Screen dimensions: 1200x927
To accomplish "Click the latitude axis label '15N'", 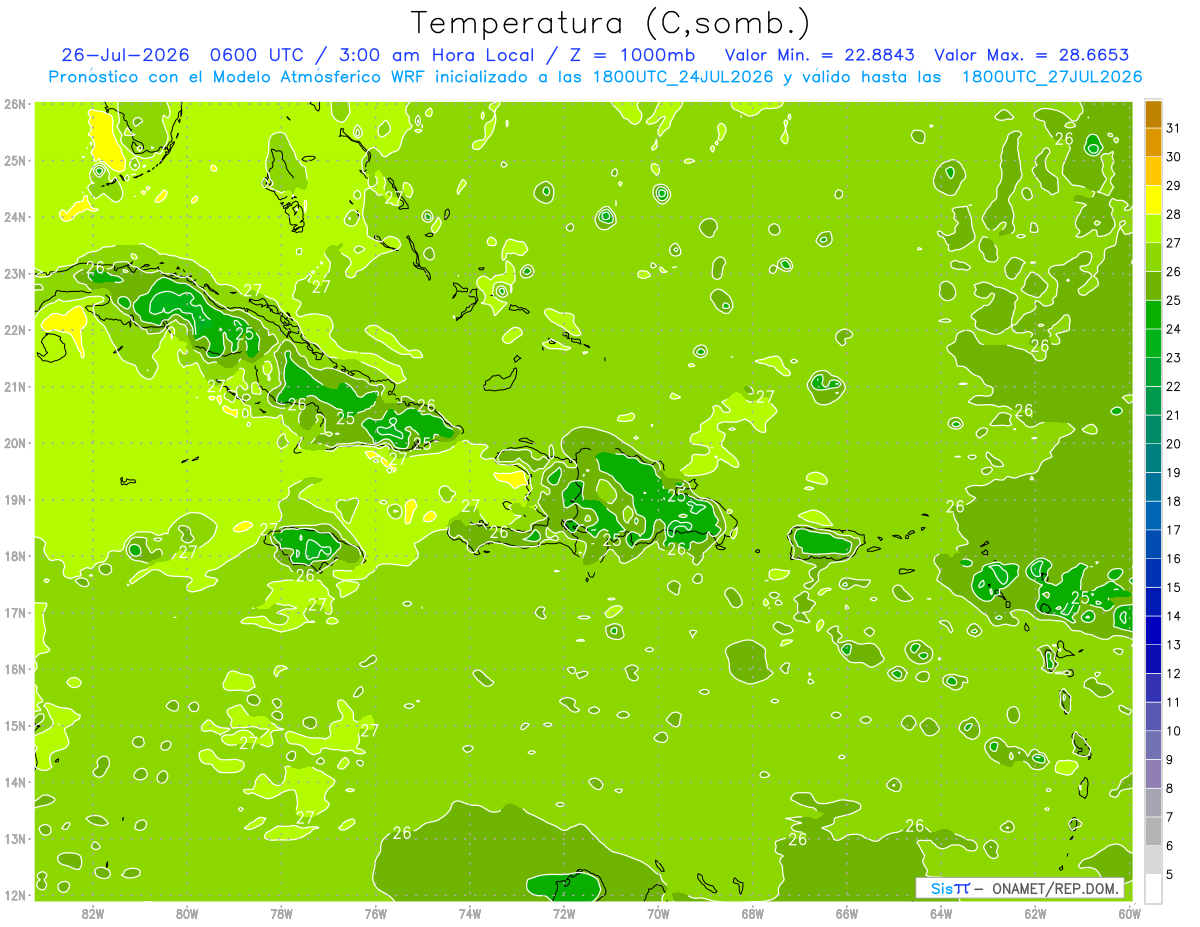I will [x=14, y=725].
